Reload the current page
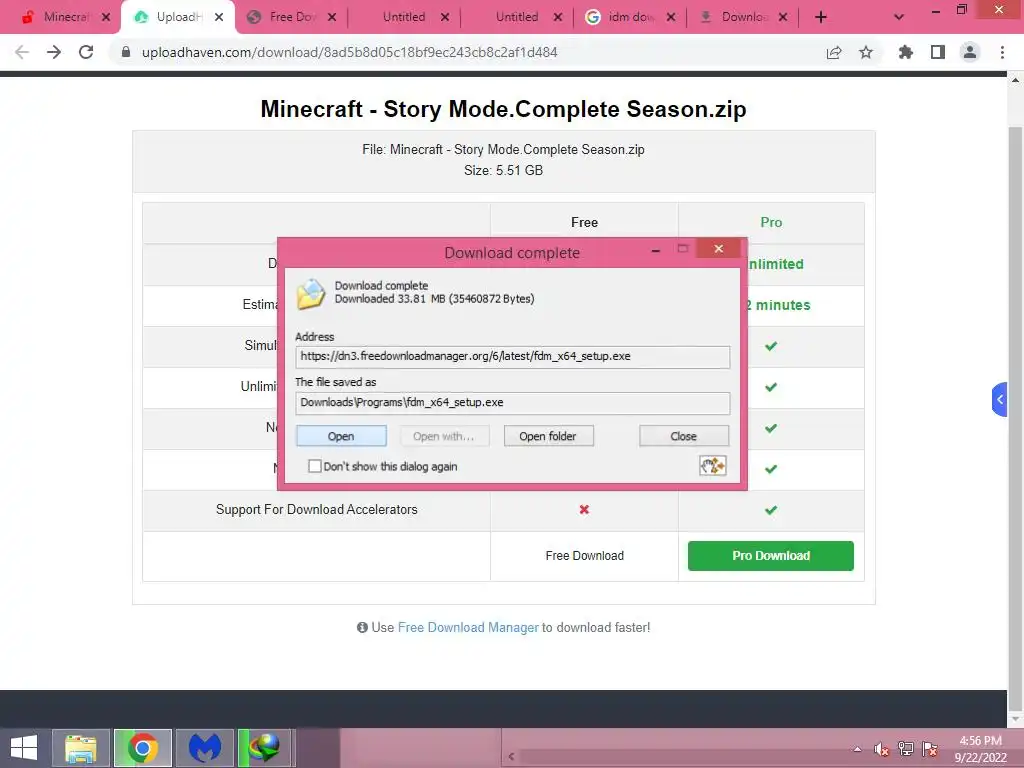 (86, 52)
